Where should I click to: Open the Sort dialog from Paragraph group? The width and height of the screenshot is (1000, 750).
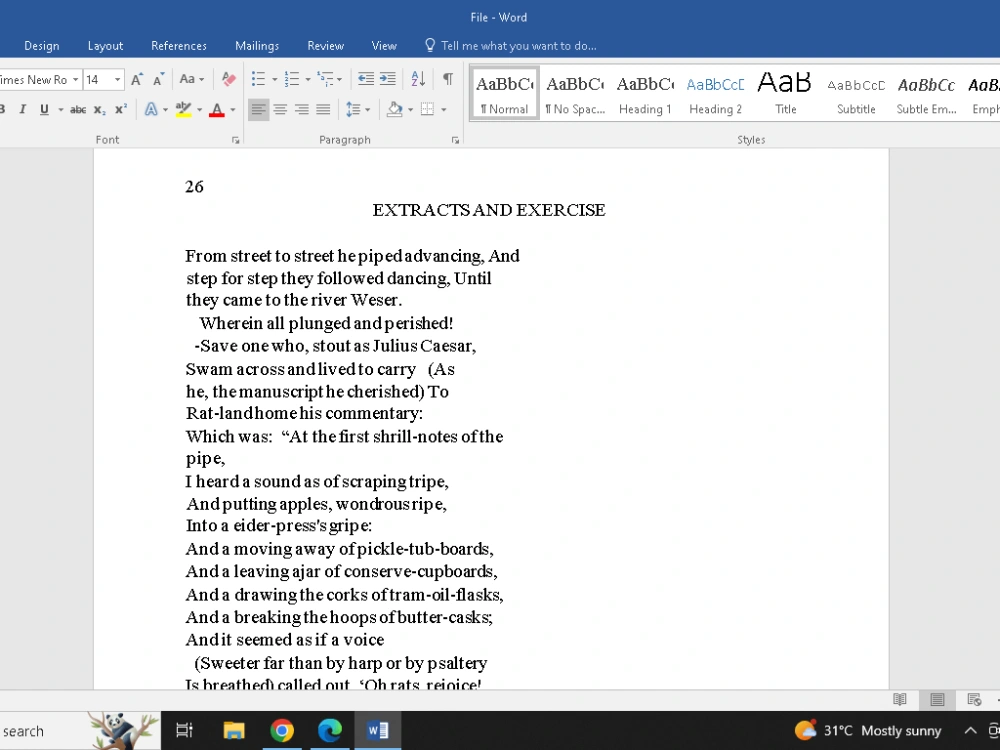418,79
